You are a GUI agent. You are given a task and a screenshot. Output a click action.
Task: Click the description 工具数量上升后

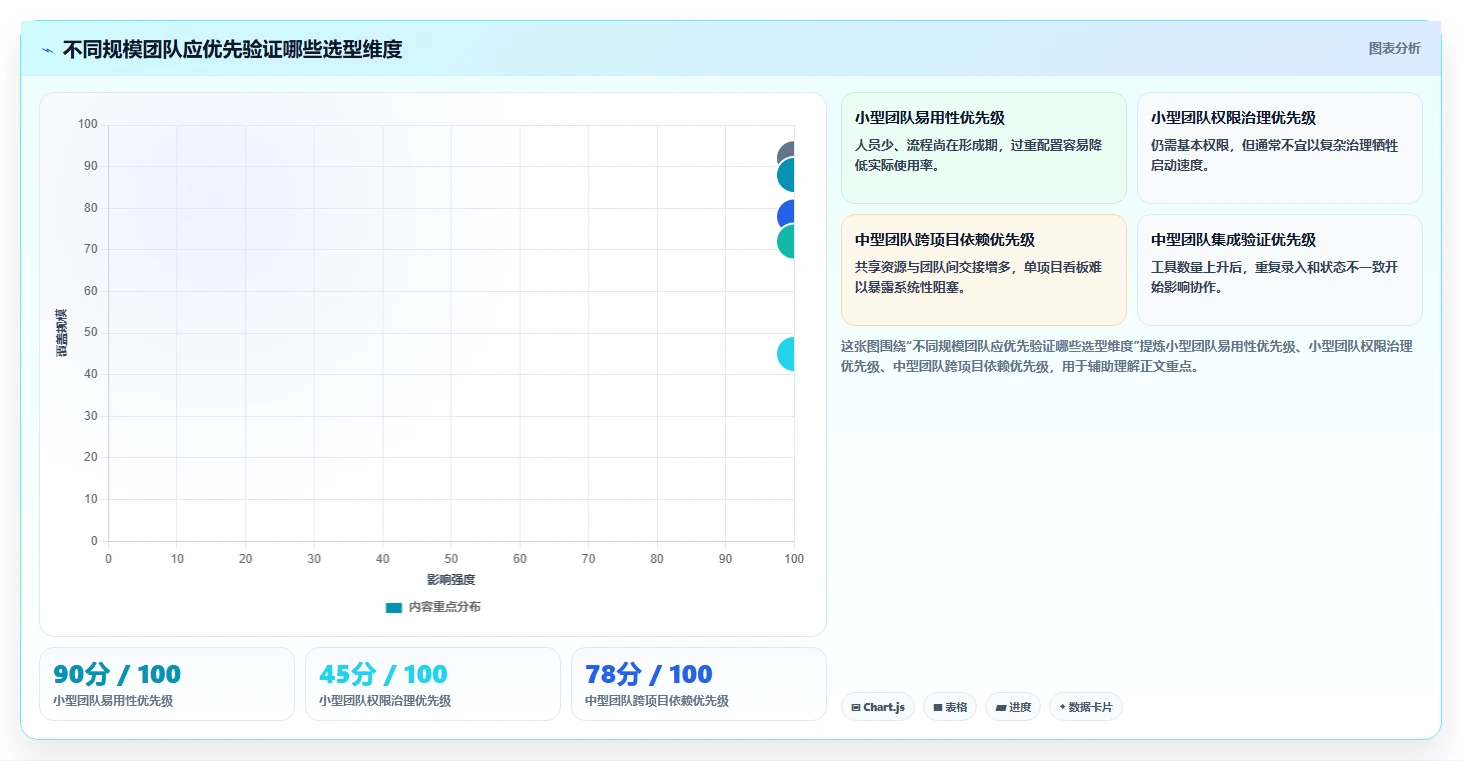pyautogui.click(x=1274, y=277)
